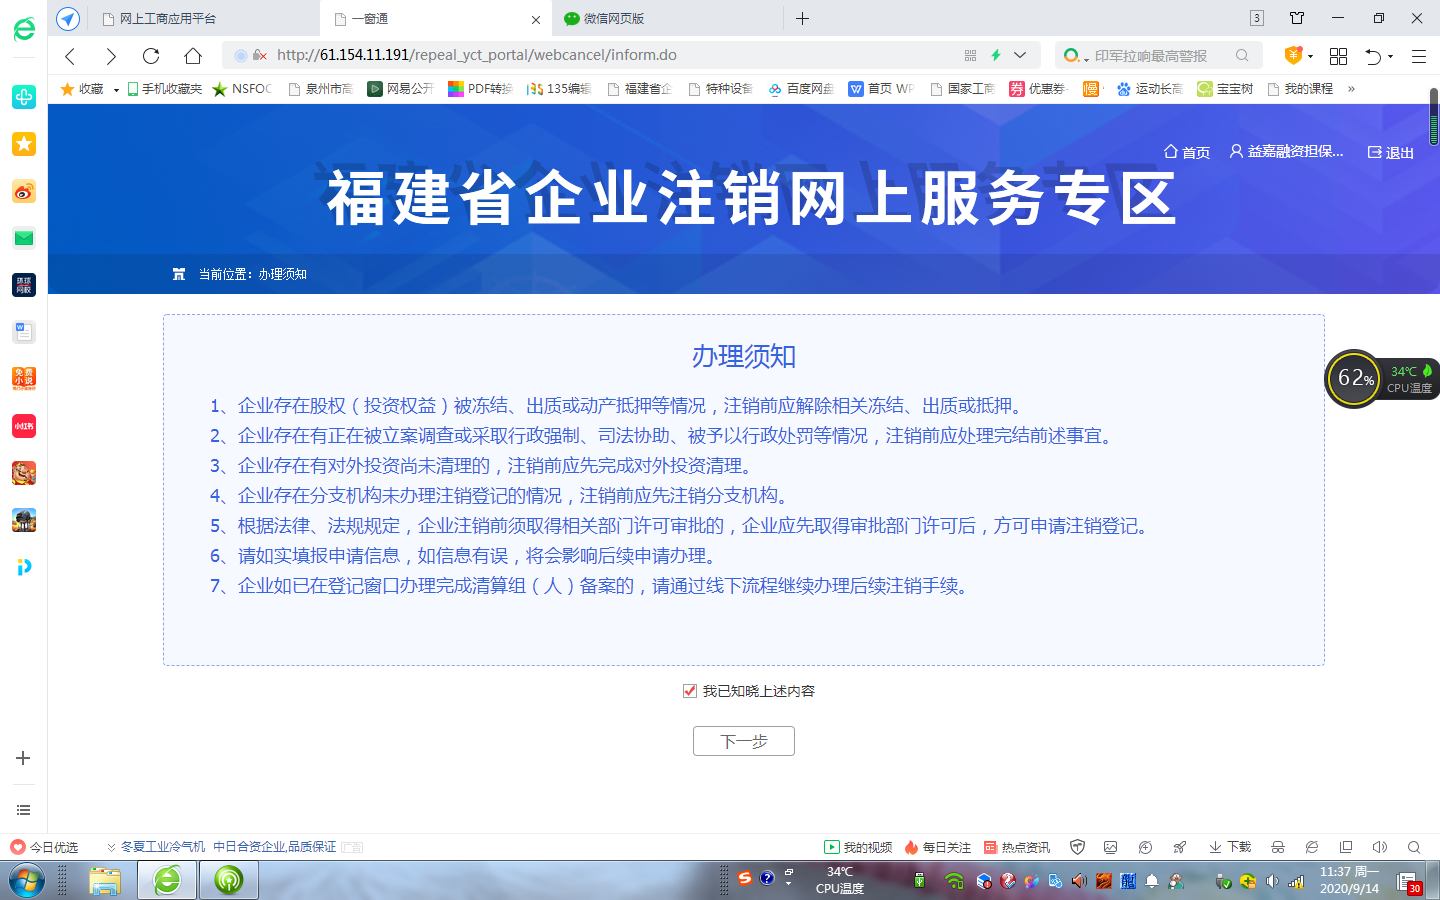Image resolution: width=1440 pixels, height=900 pixels.
Task: Click the 退出 logout link
Action: 1391,152
